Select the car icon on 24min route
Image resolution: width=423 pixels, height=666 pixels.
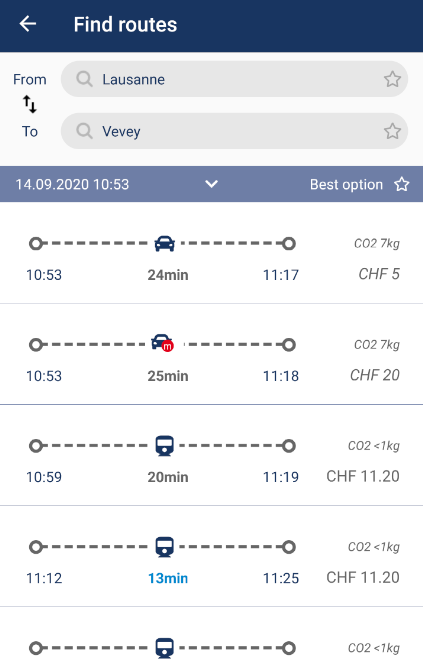coord(164,243)
